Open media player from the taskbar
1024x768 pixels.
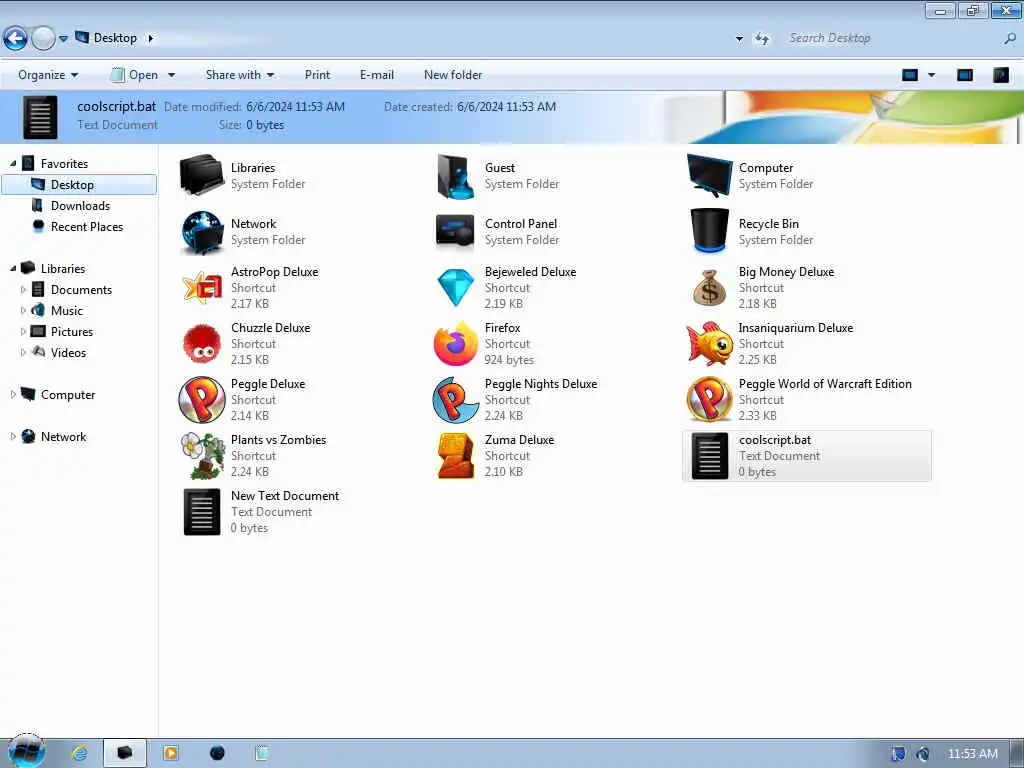tap(170, 753)
